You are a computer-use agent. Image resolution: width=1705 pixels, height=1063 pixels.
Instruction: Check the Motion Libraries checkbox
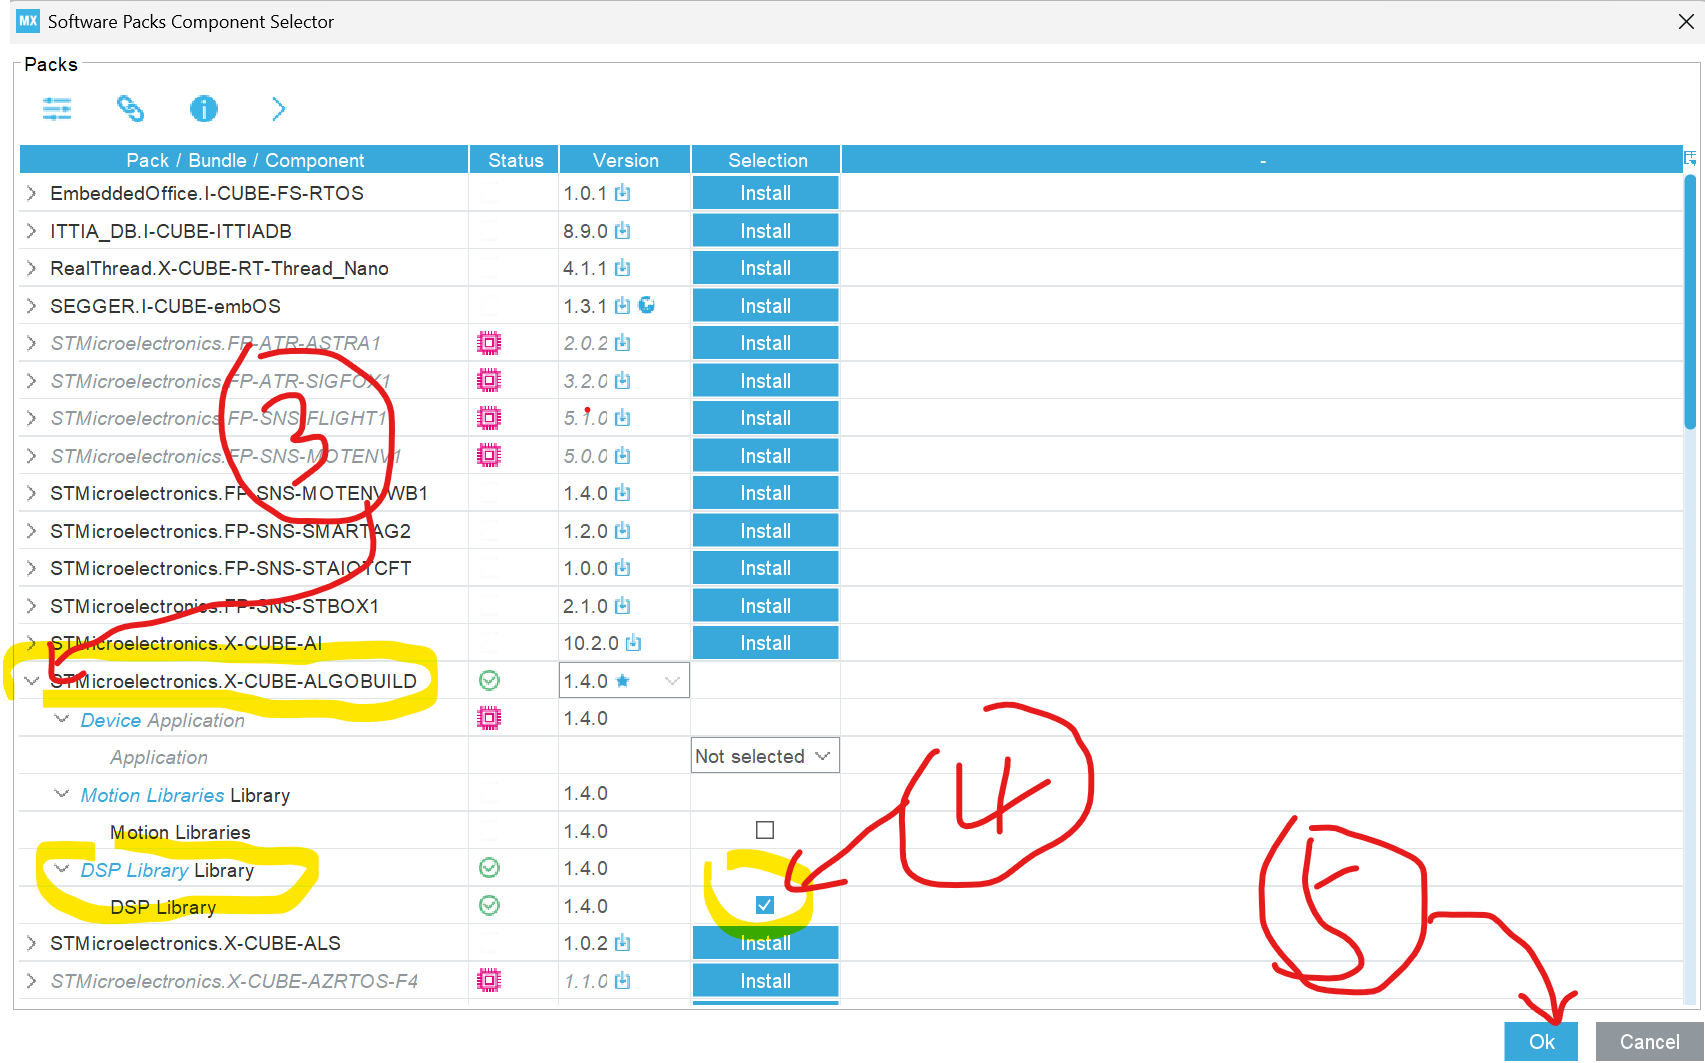coord(765,830)
